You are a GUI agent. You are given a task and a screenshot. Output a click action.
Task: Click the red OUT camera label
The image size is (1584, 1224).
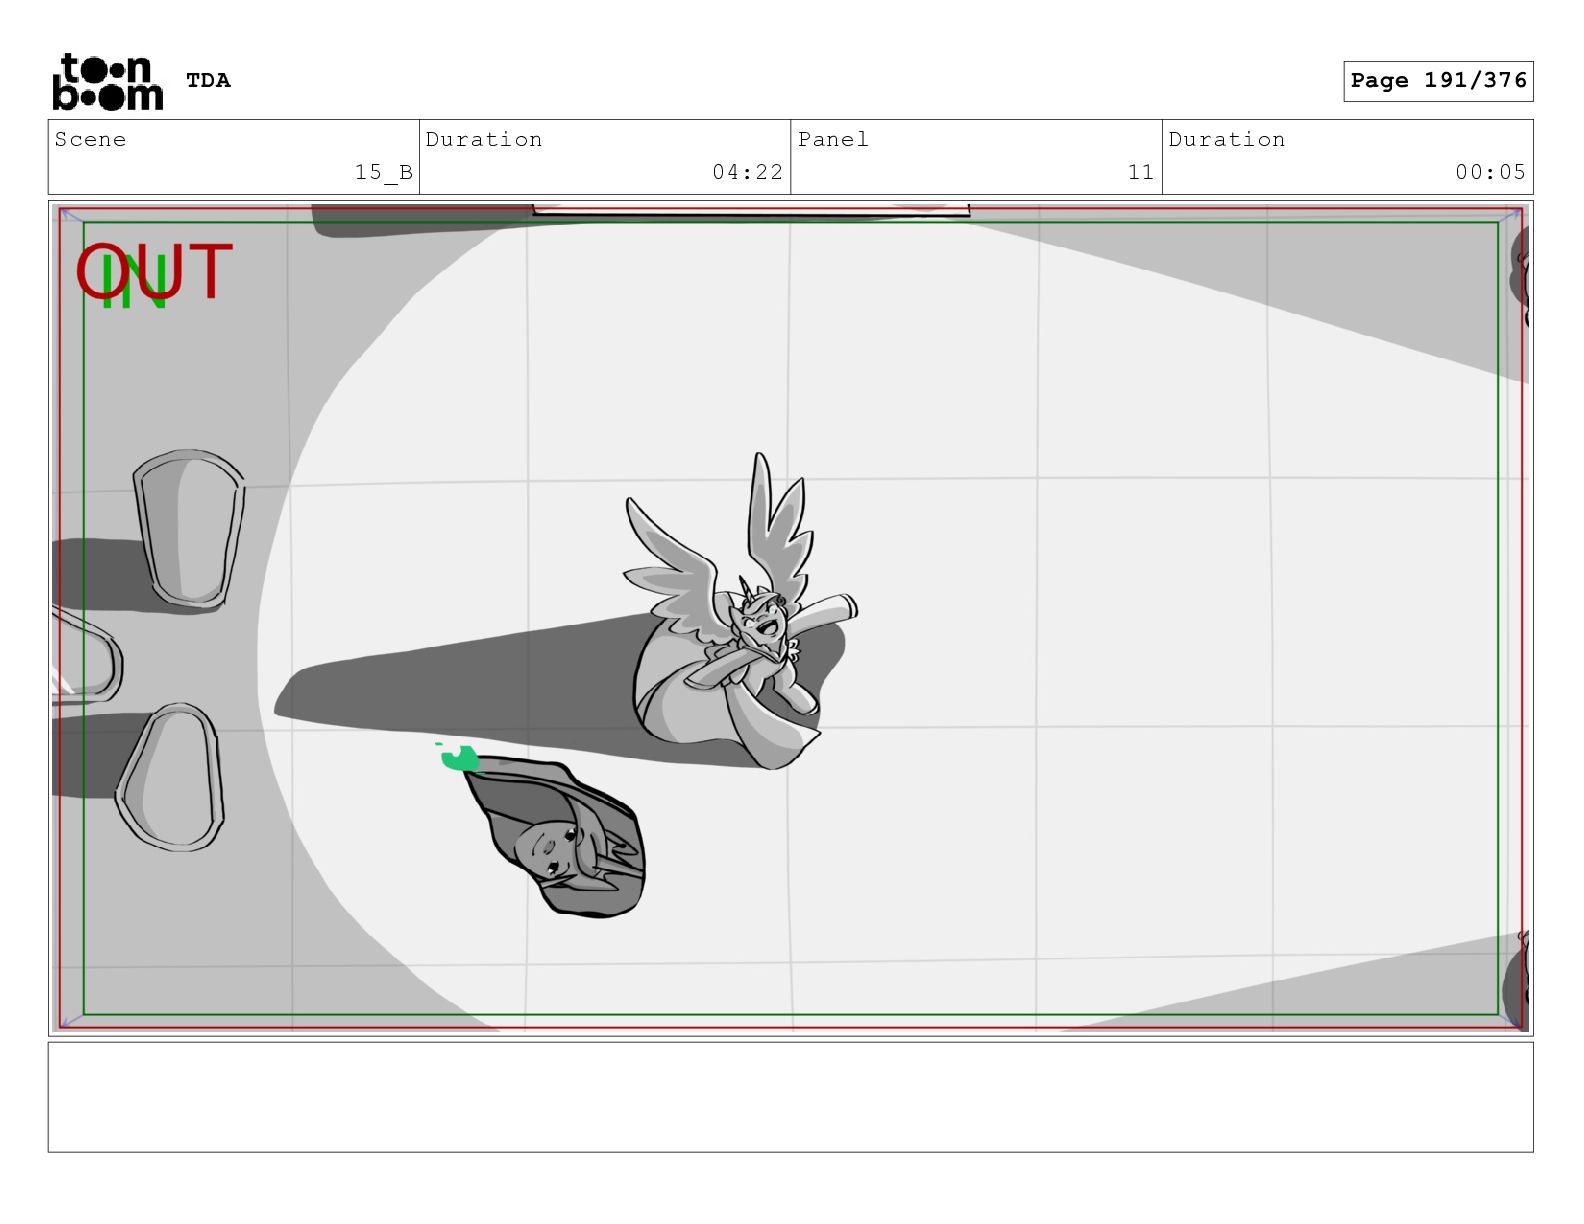click(x=155, y=272)
